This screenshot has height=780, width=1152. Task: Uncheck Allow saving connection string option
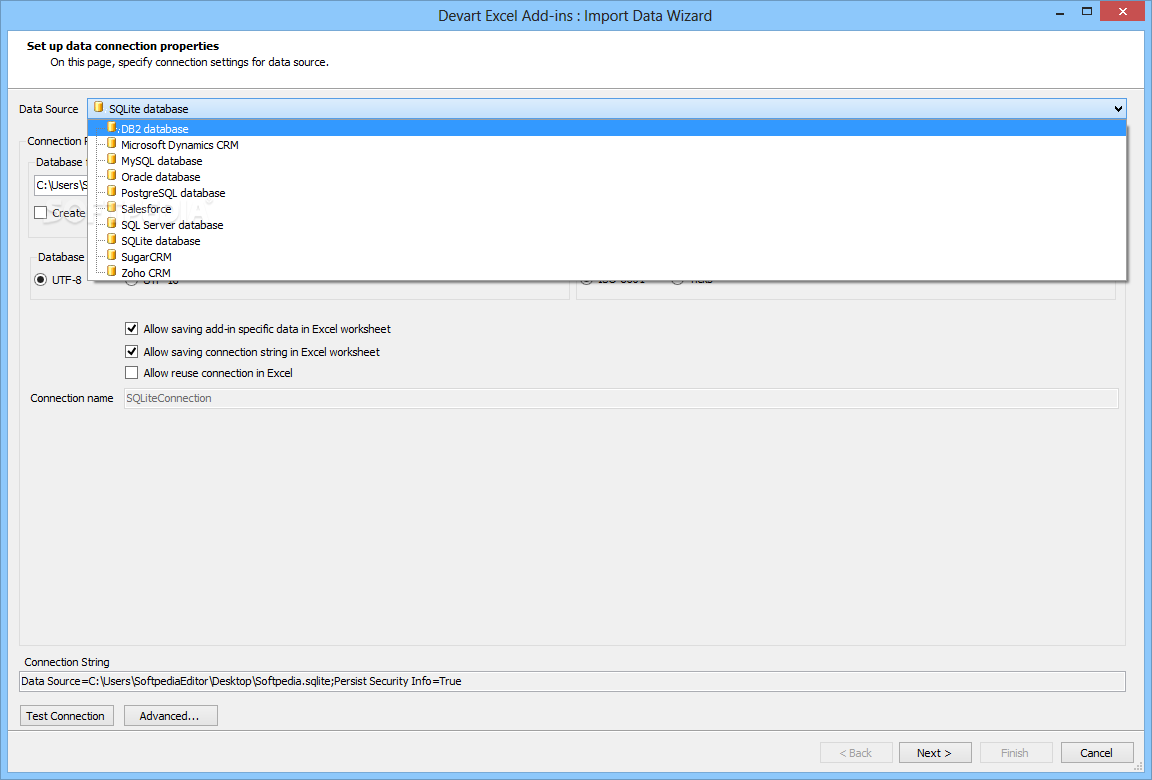132,352
